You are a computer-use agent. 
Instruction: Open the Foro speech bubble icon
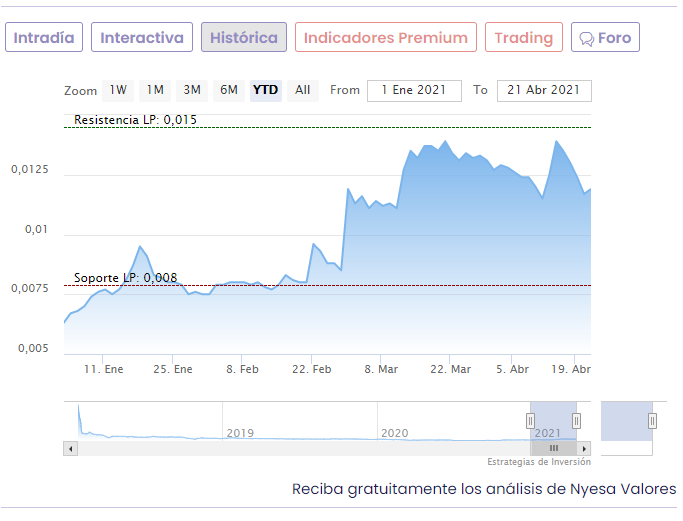pyautogui.click(x=586, y=39)
